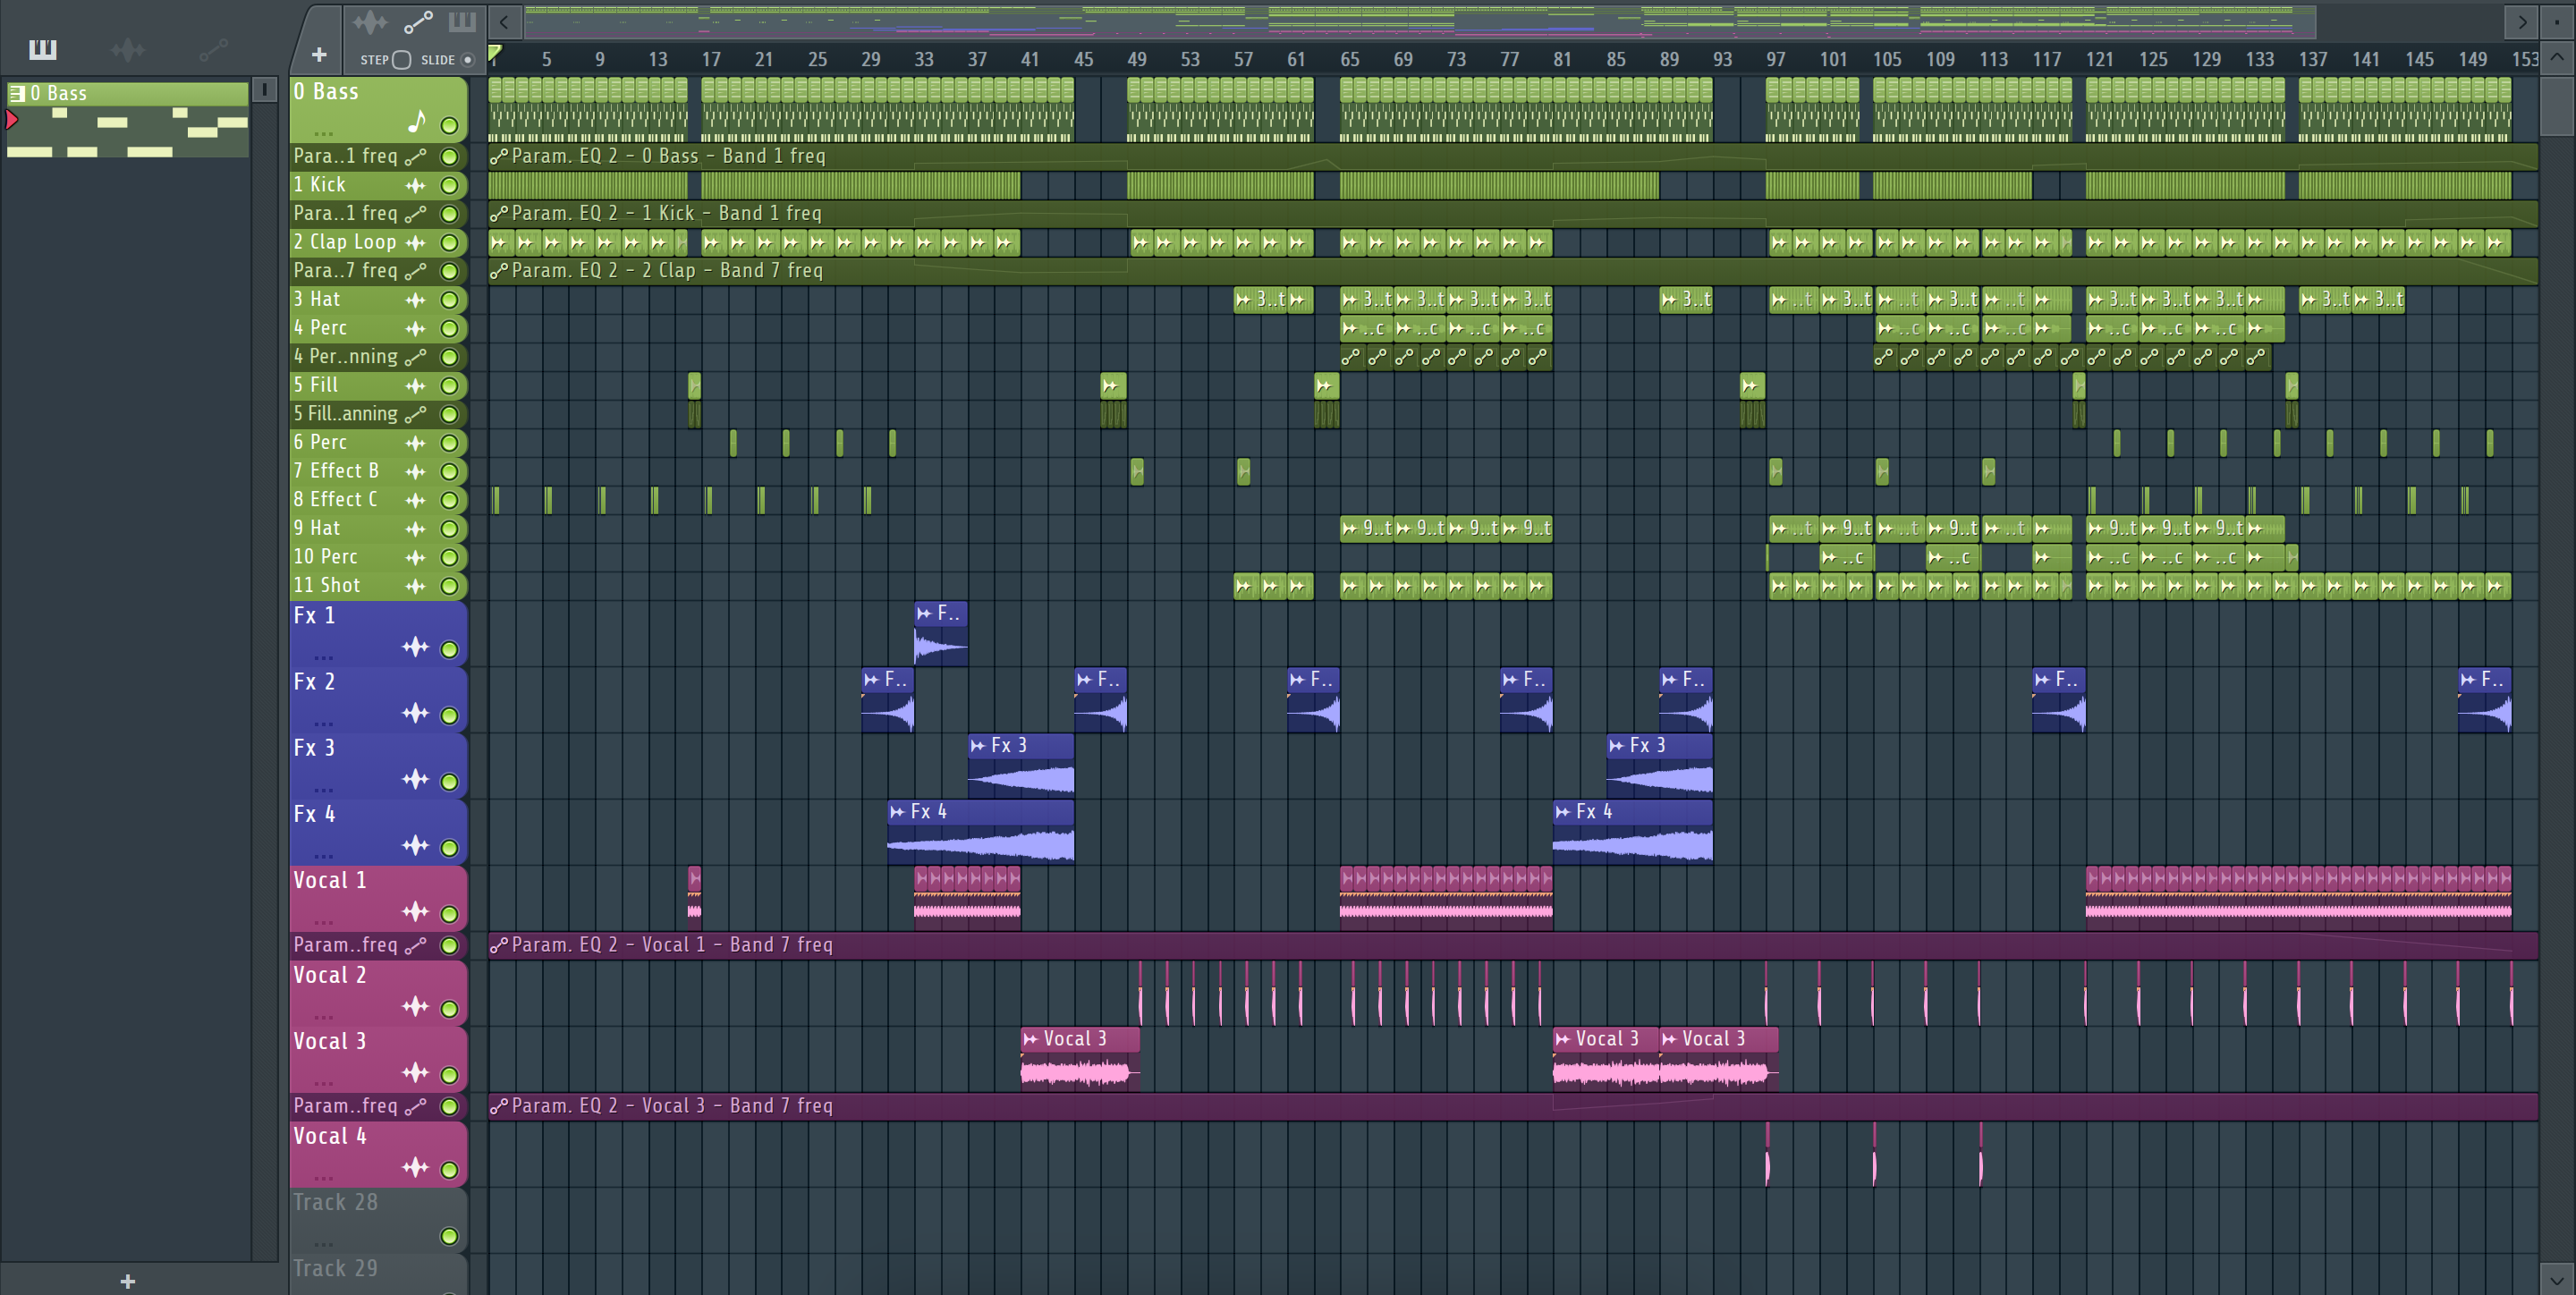Open menu of first Fx 3 clip
Viewport: 2576px width, 1295px height.
point(978,746)
